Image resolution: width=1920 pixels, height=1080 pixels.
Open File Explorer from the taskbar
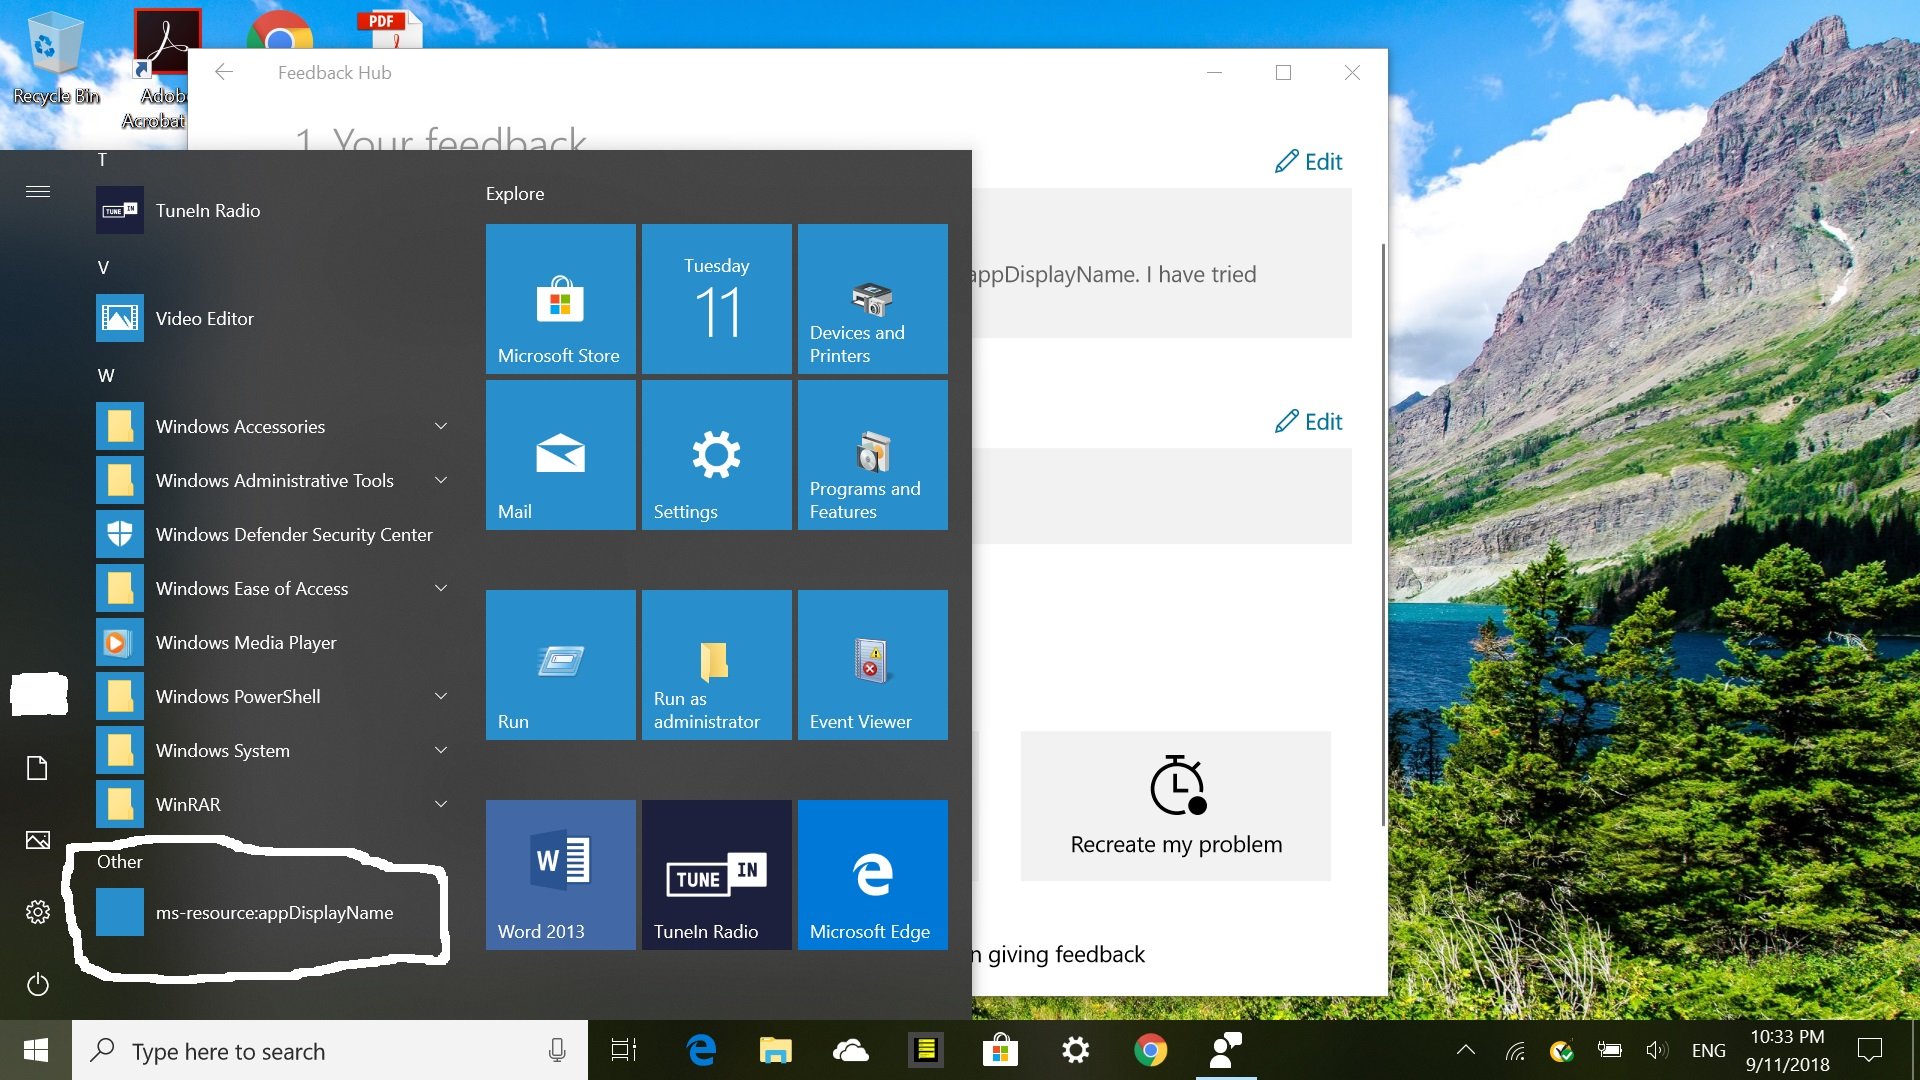coord(775,1050)
